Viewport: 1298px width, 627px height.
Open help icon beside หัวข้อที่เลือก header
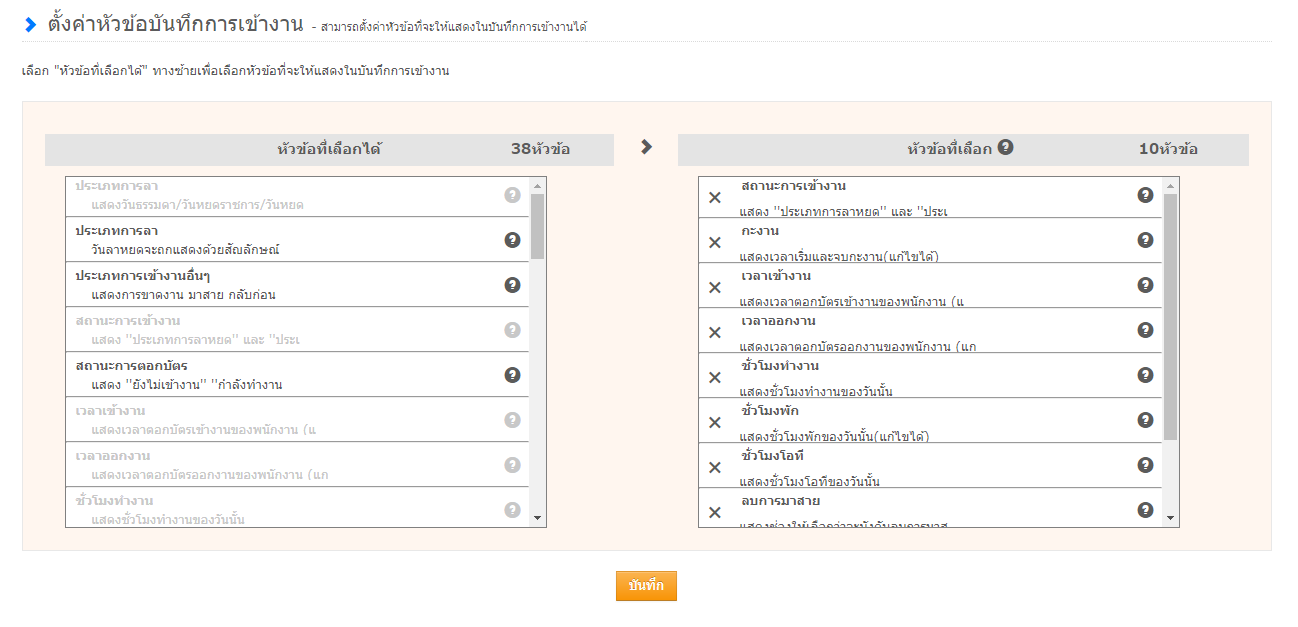click(x=1006, y=147)
